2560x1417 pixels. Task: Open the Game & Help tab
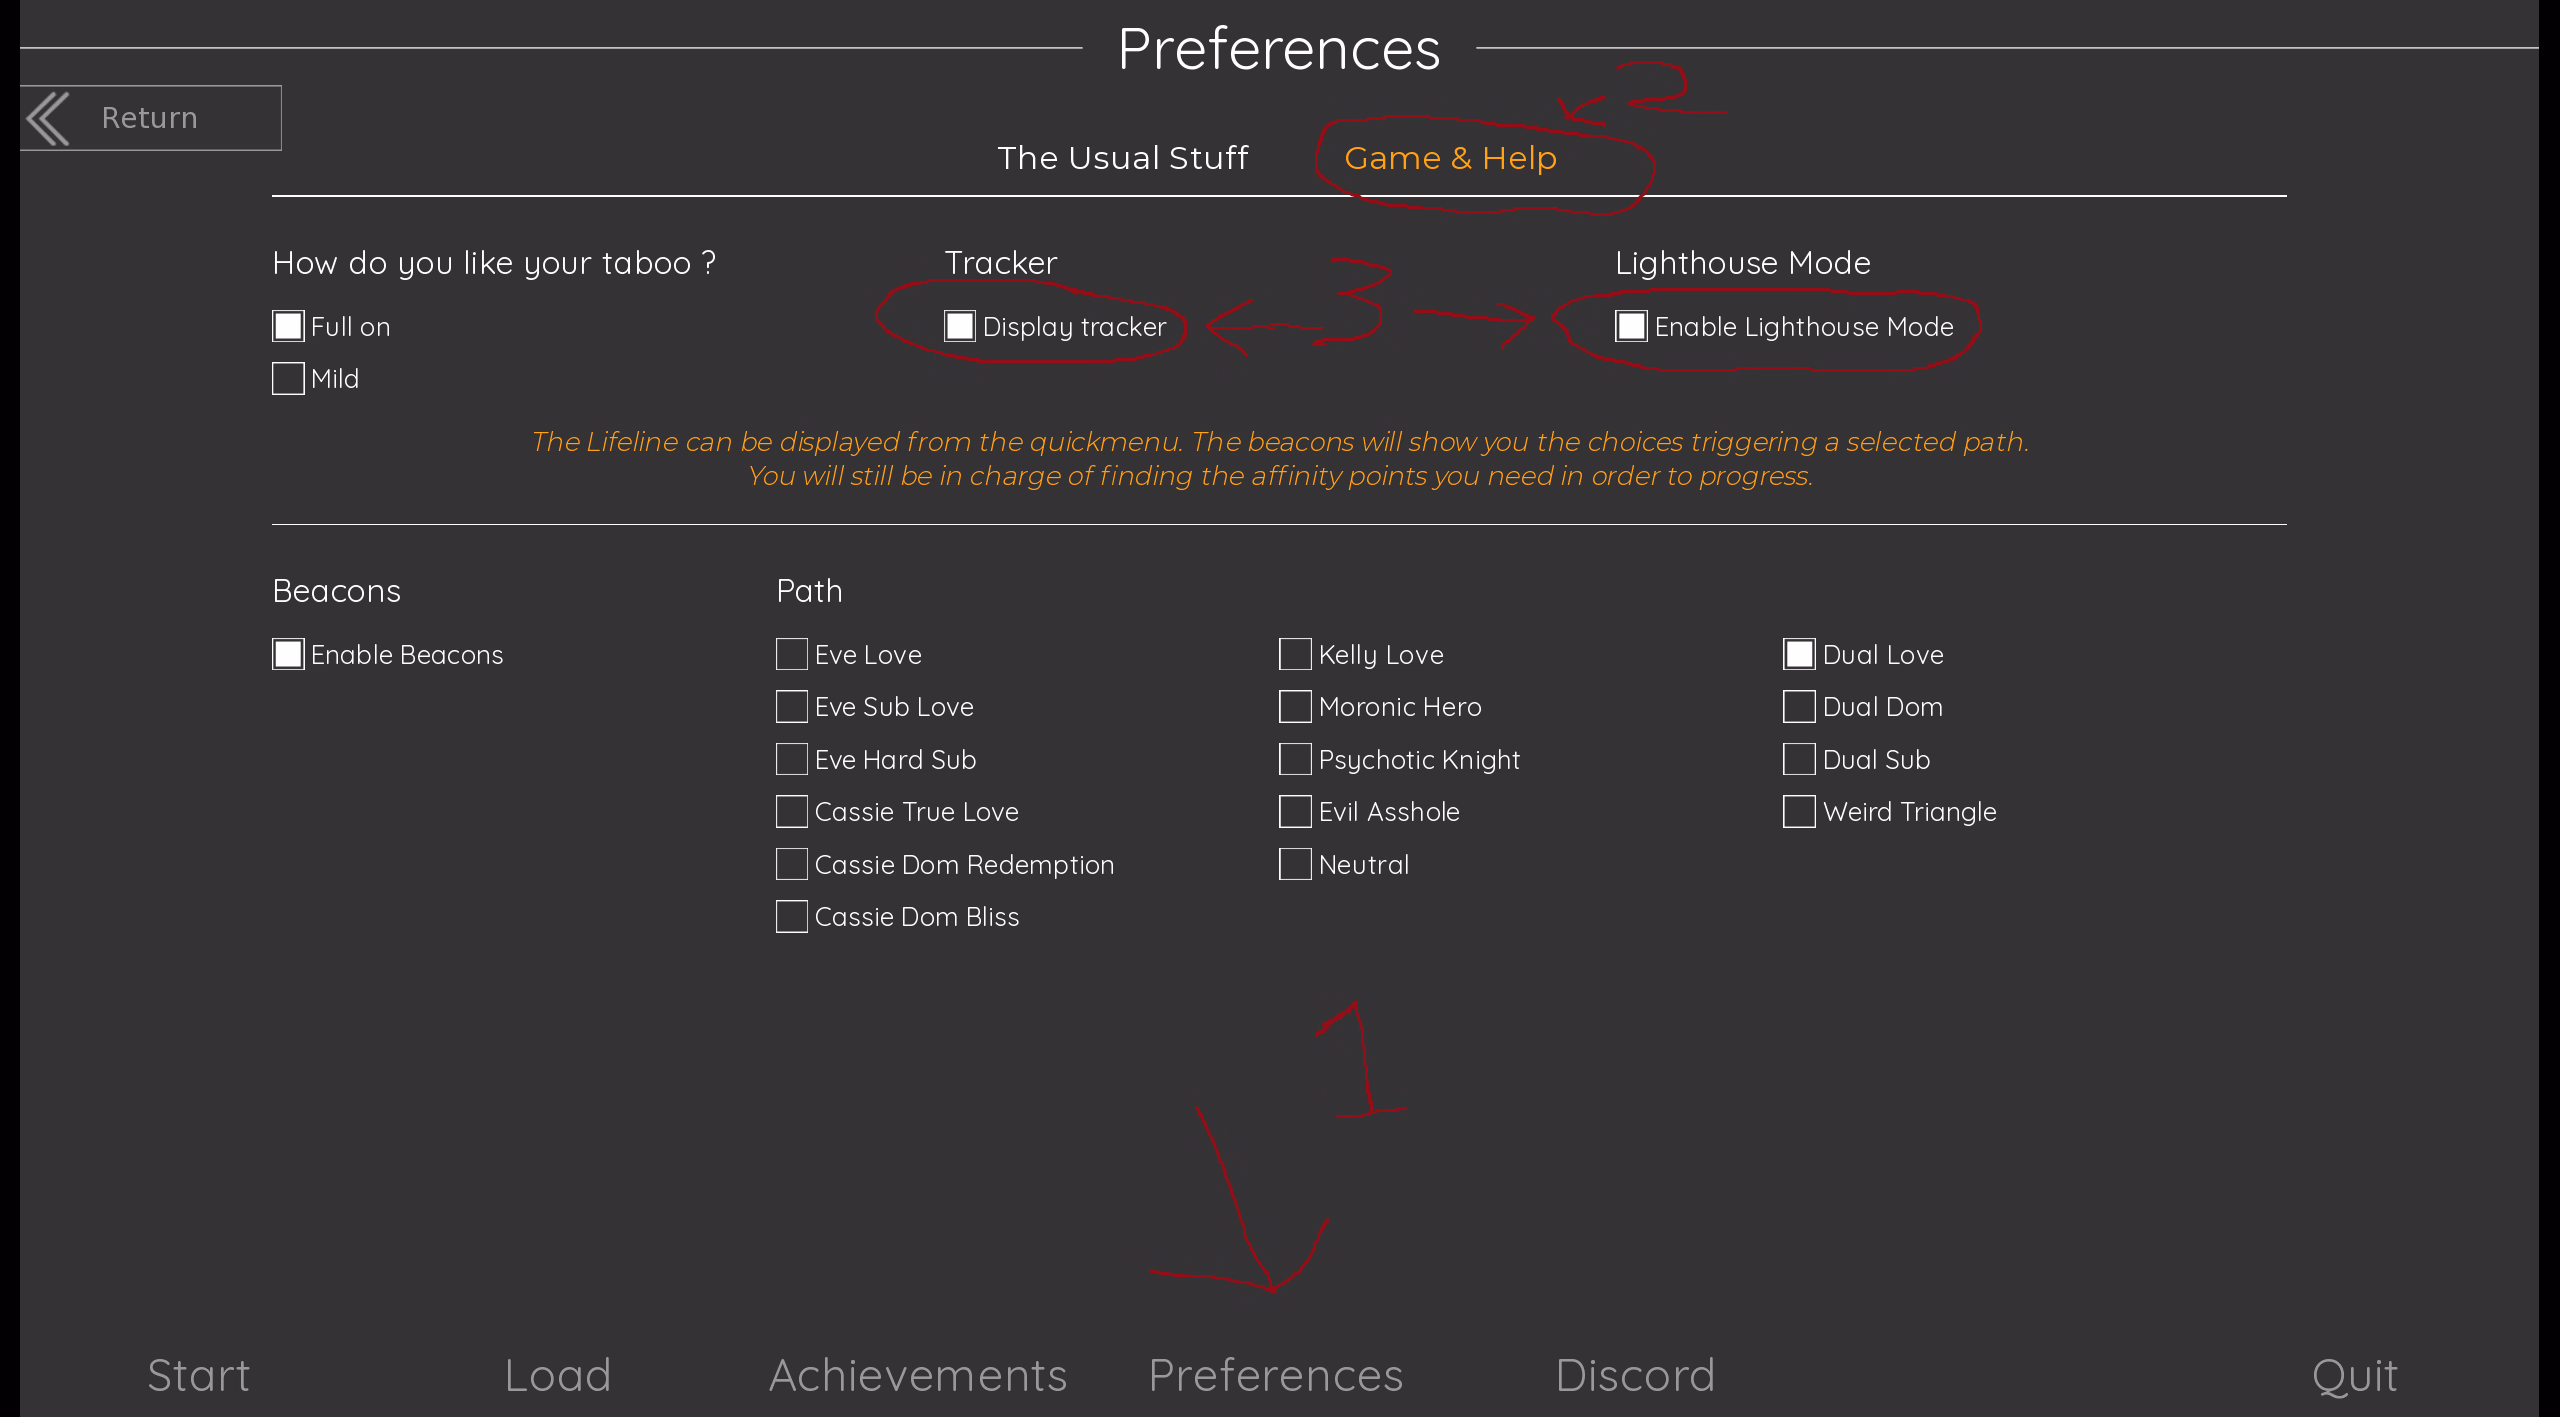click(x=1450, y=158)
